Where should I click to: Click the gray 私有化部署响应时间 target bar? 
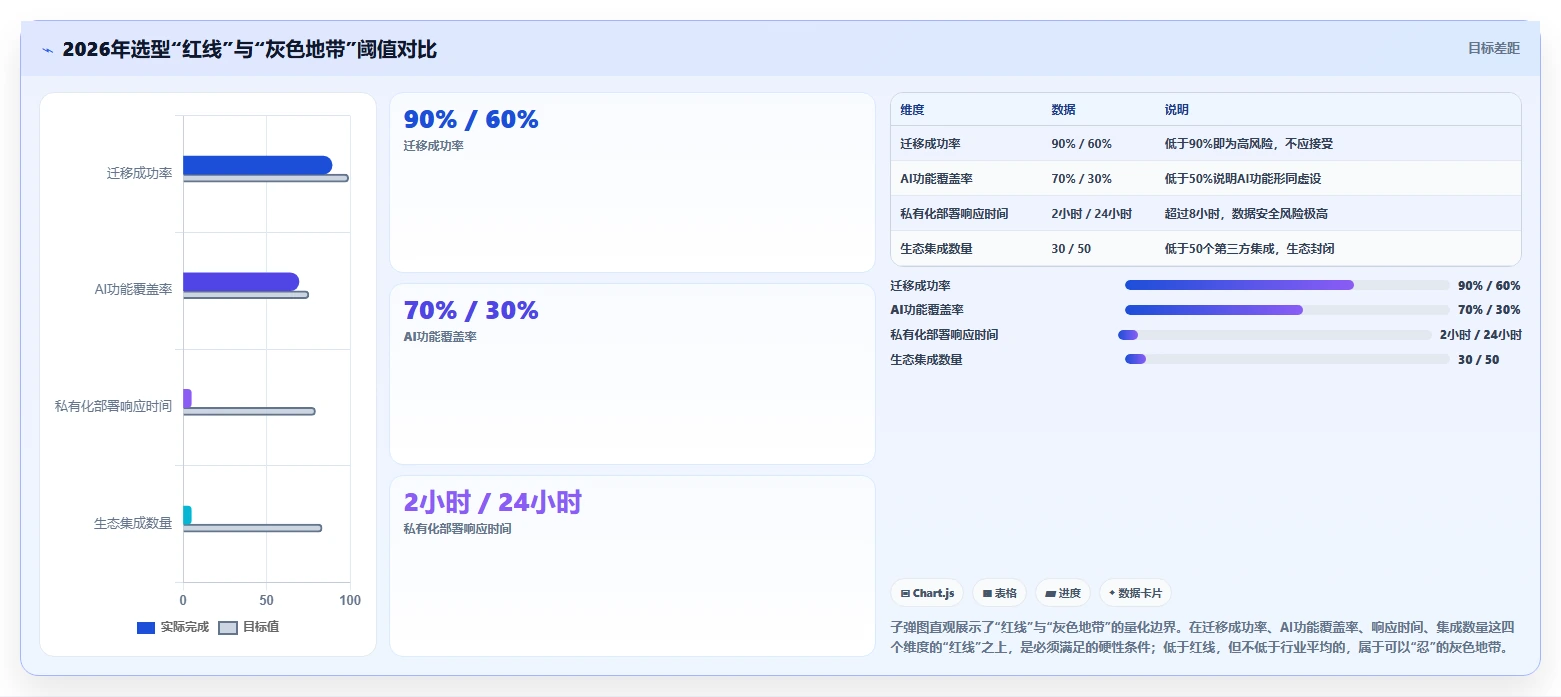tap(249, 411)
